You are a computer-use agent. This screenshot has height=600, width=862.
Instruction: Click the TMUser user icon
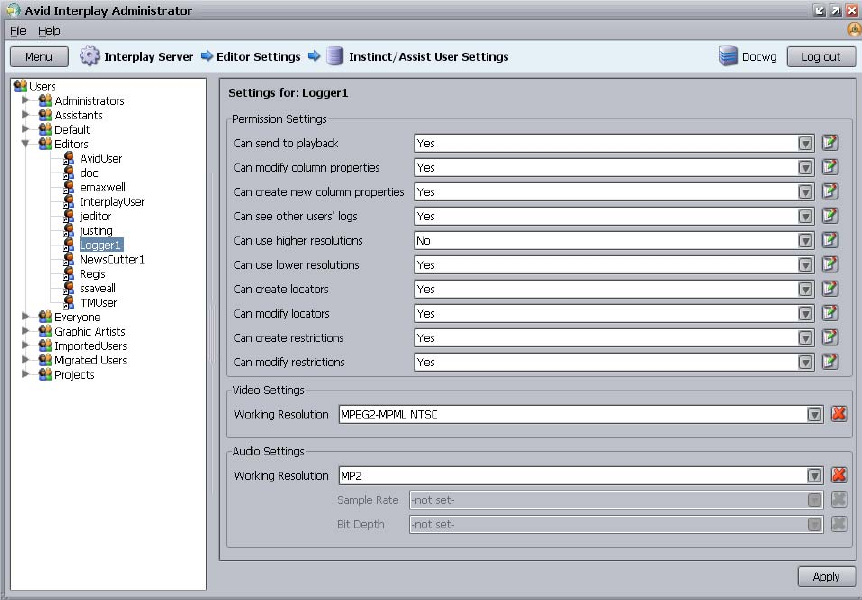pyautogui.click(x=68, y=302)
